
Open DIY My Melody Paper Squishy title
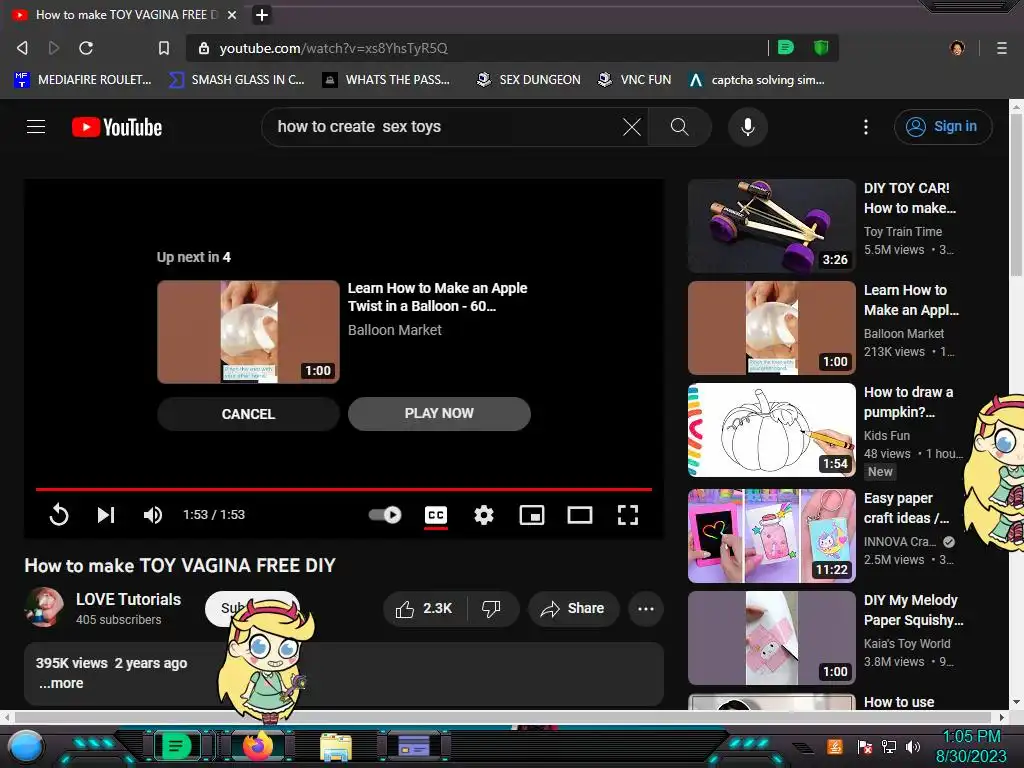tap(913, 610)
